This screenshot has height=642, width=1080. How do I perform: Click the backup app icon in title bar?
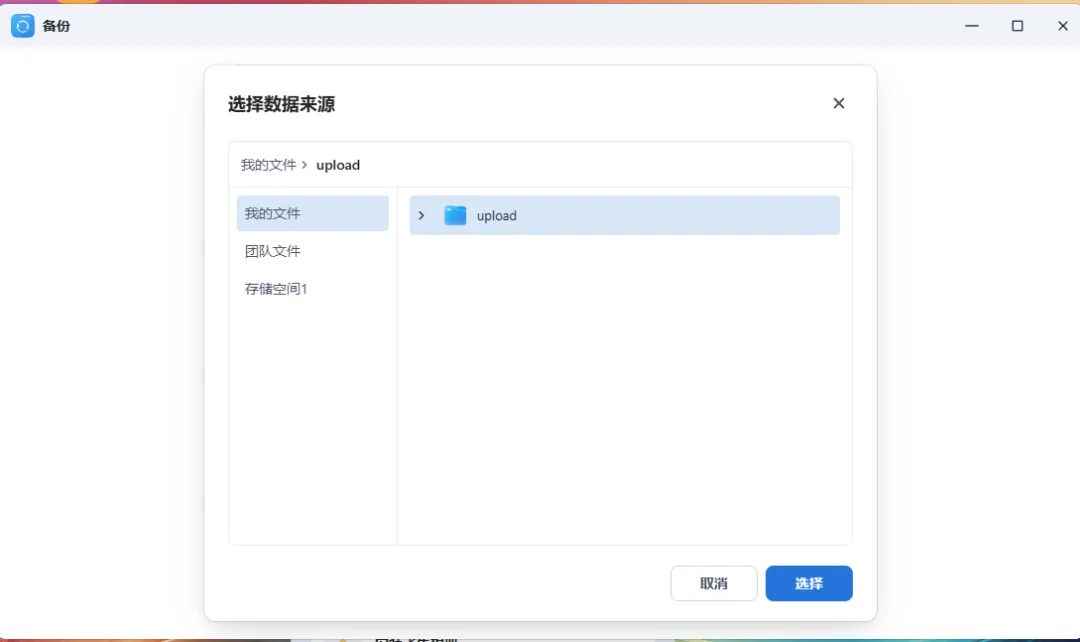(23, 26)
